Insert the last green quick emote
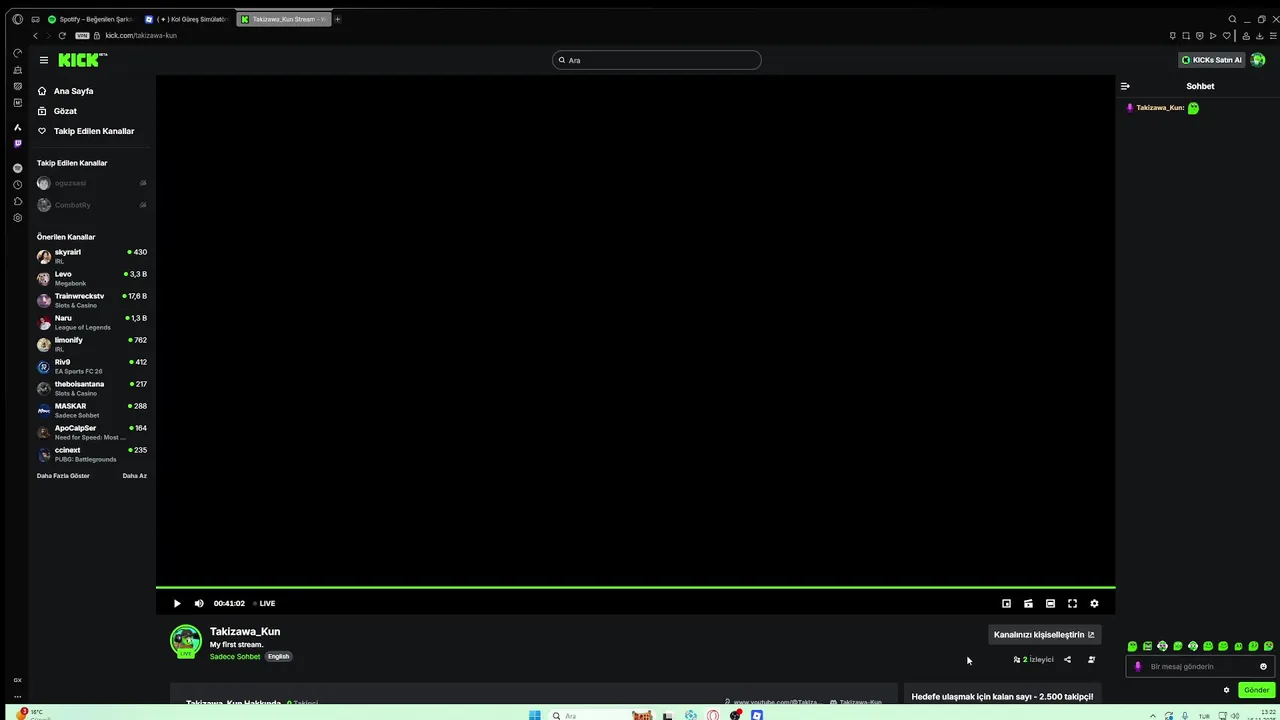 coord(1269,646)
